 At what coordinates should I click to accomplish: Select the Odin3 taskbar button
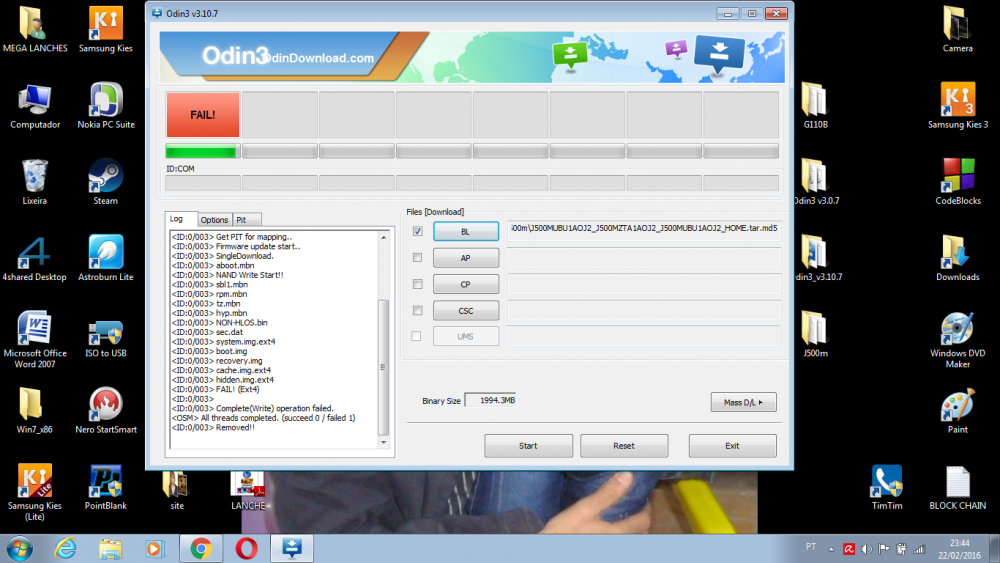click(292, 548)
